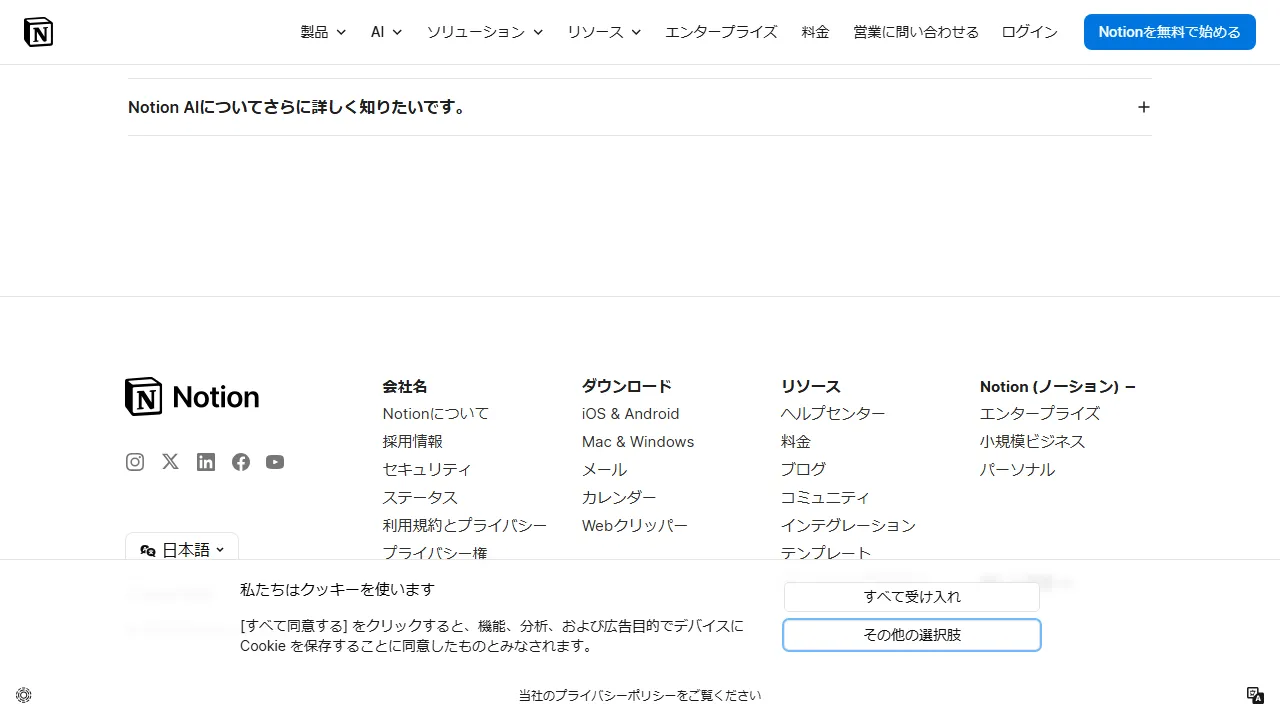
Task: Click the Notion logo in the top navigation
Action: [38, 31]
